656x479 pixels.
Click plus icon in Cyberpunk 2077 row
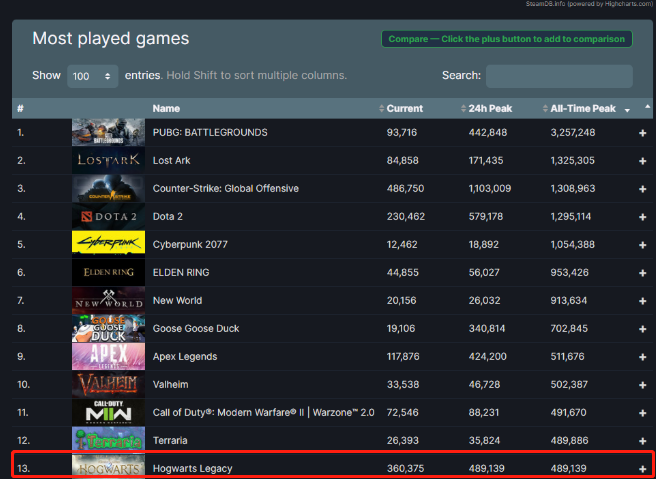pyautogui.click(x=643, y=245)
